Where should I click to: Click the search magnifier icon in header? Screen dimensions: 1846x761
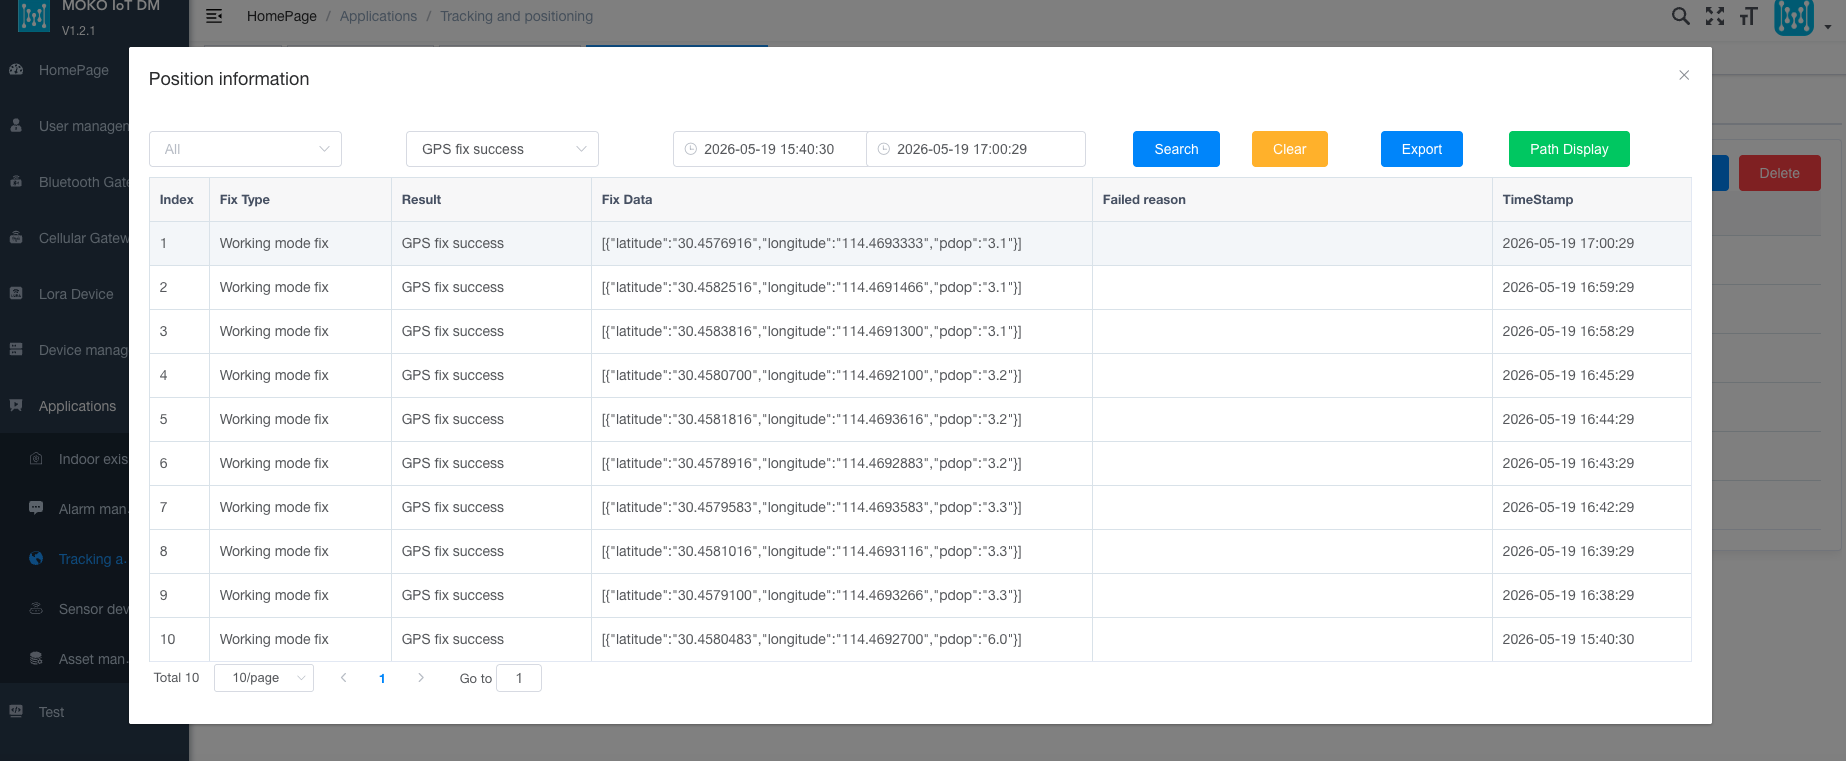pyautogui.click(x=1681, y=16)
